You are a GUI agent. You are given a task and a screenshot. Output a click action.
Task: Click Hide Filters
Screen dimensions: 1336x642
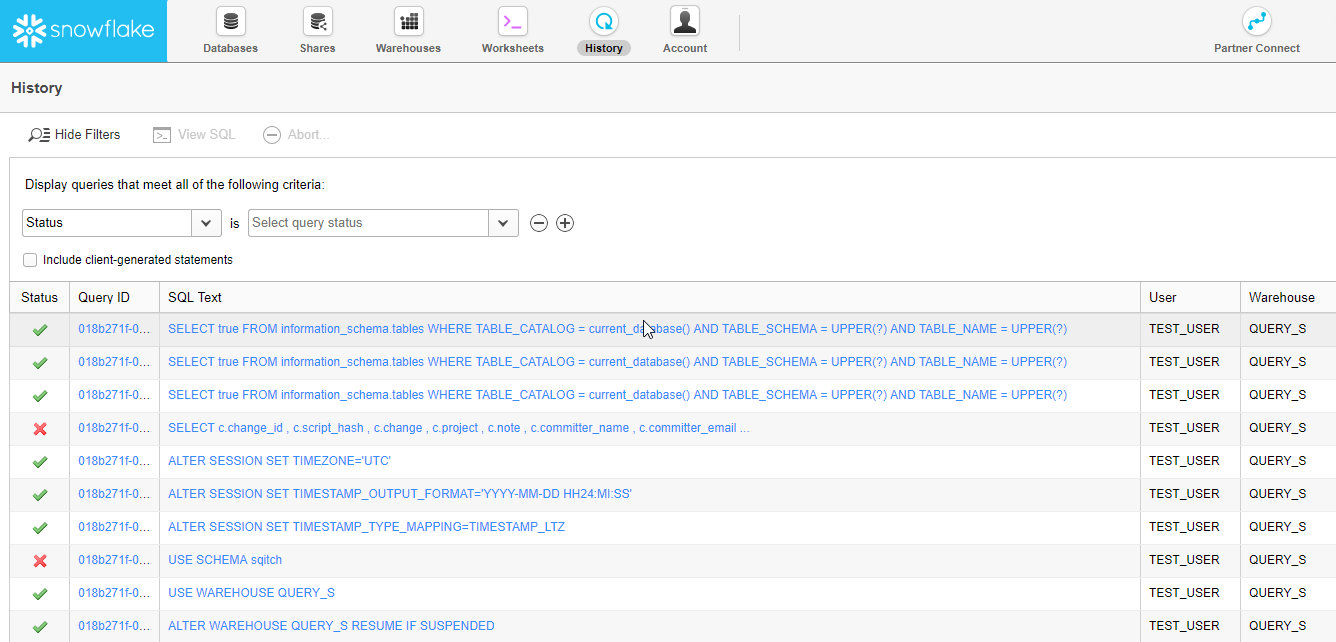(74, 134)
